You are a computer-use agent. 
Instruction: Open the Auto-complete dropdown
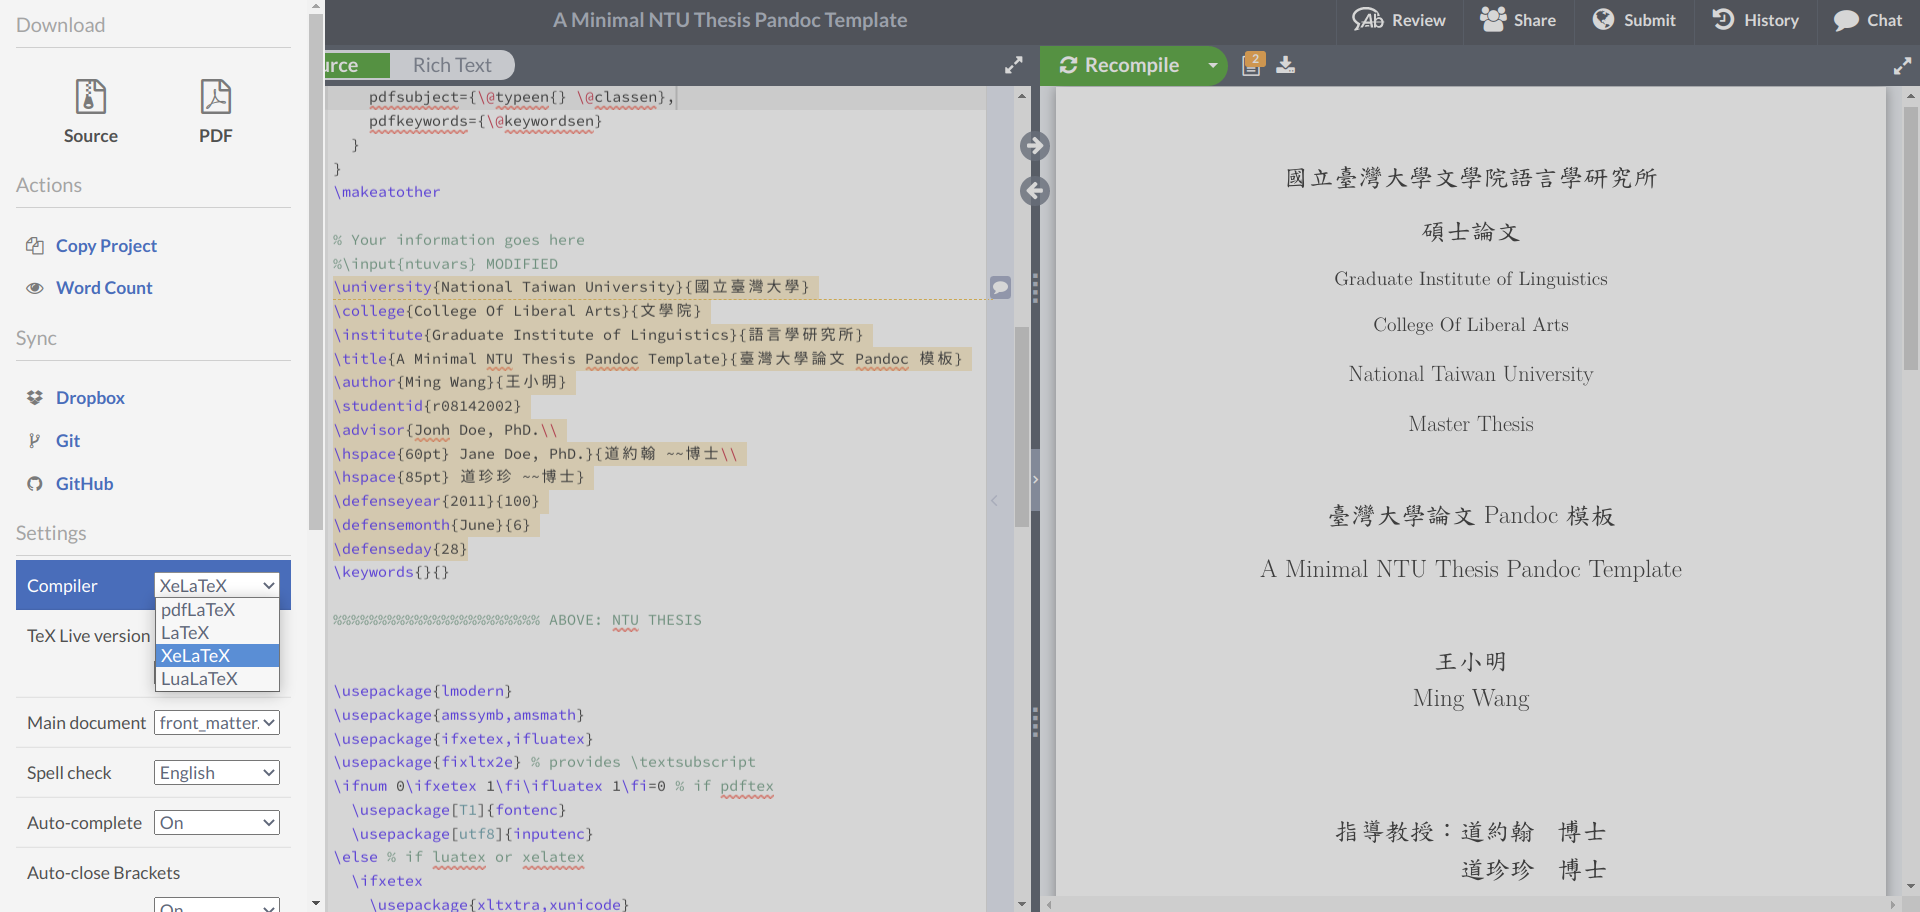217,823
